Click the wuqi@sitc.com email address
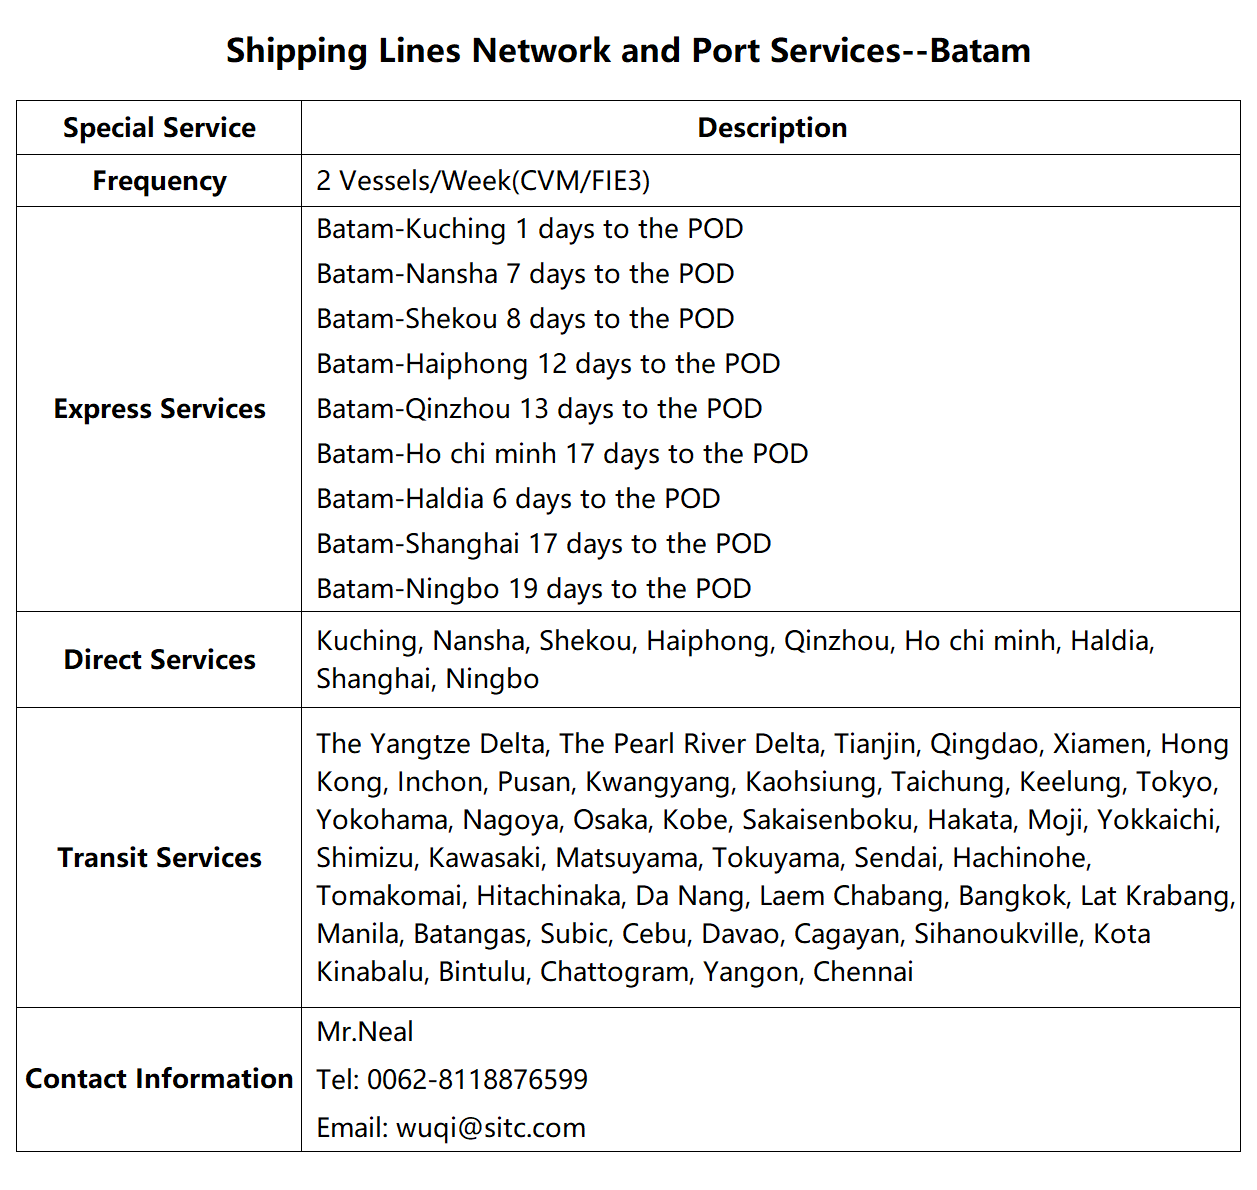 point(491,1128)
